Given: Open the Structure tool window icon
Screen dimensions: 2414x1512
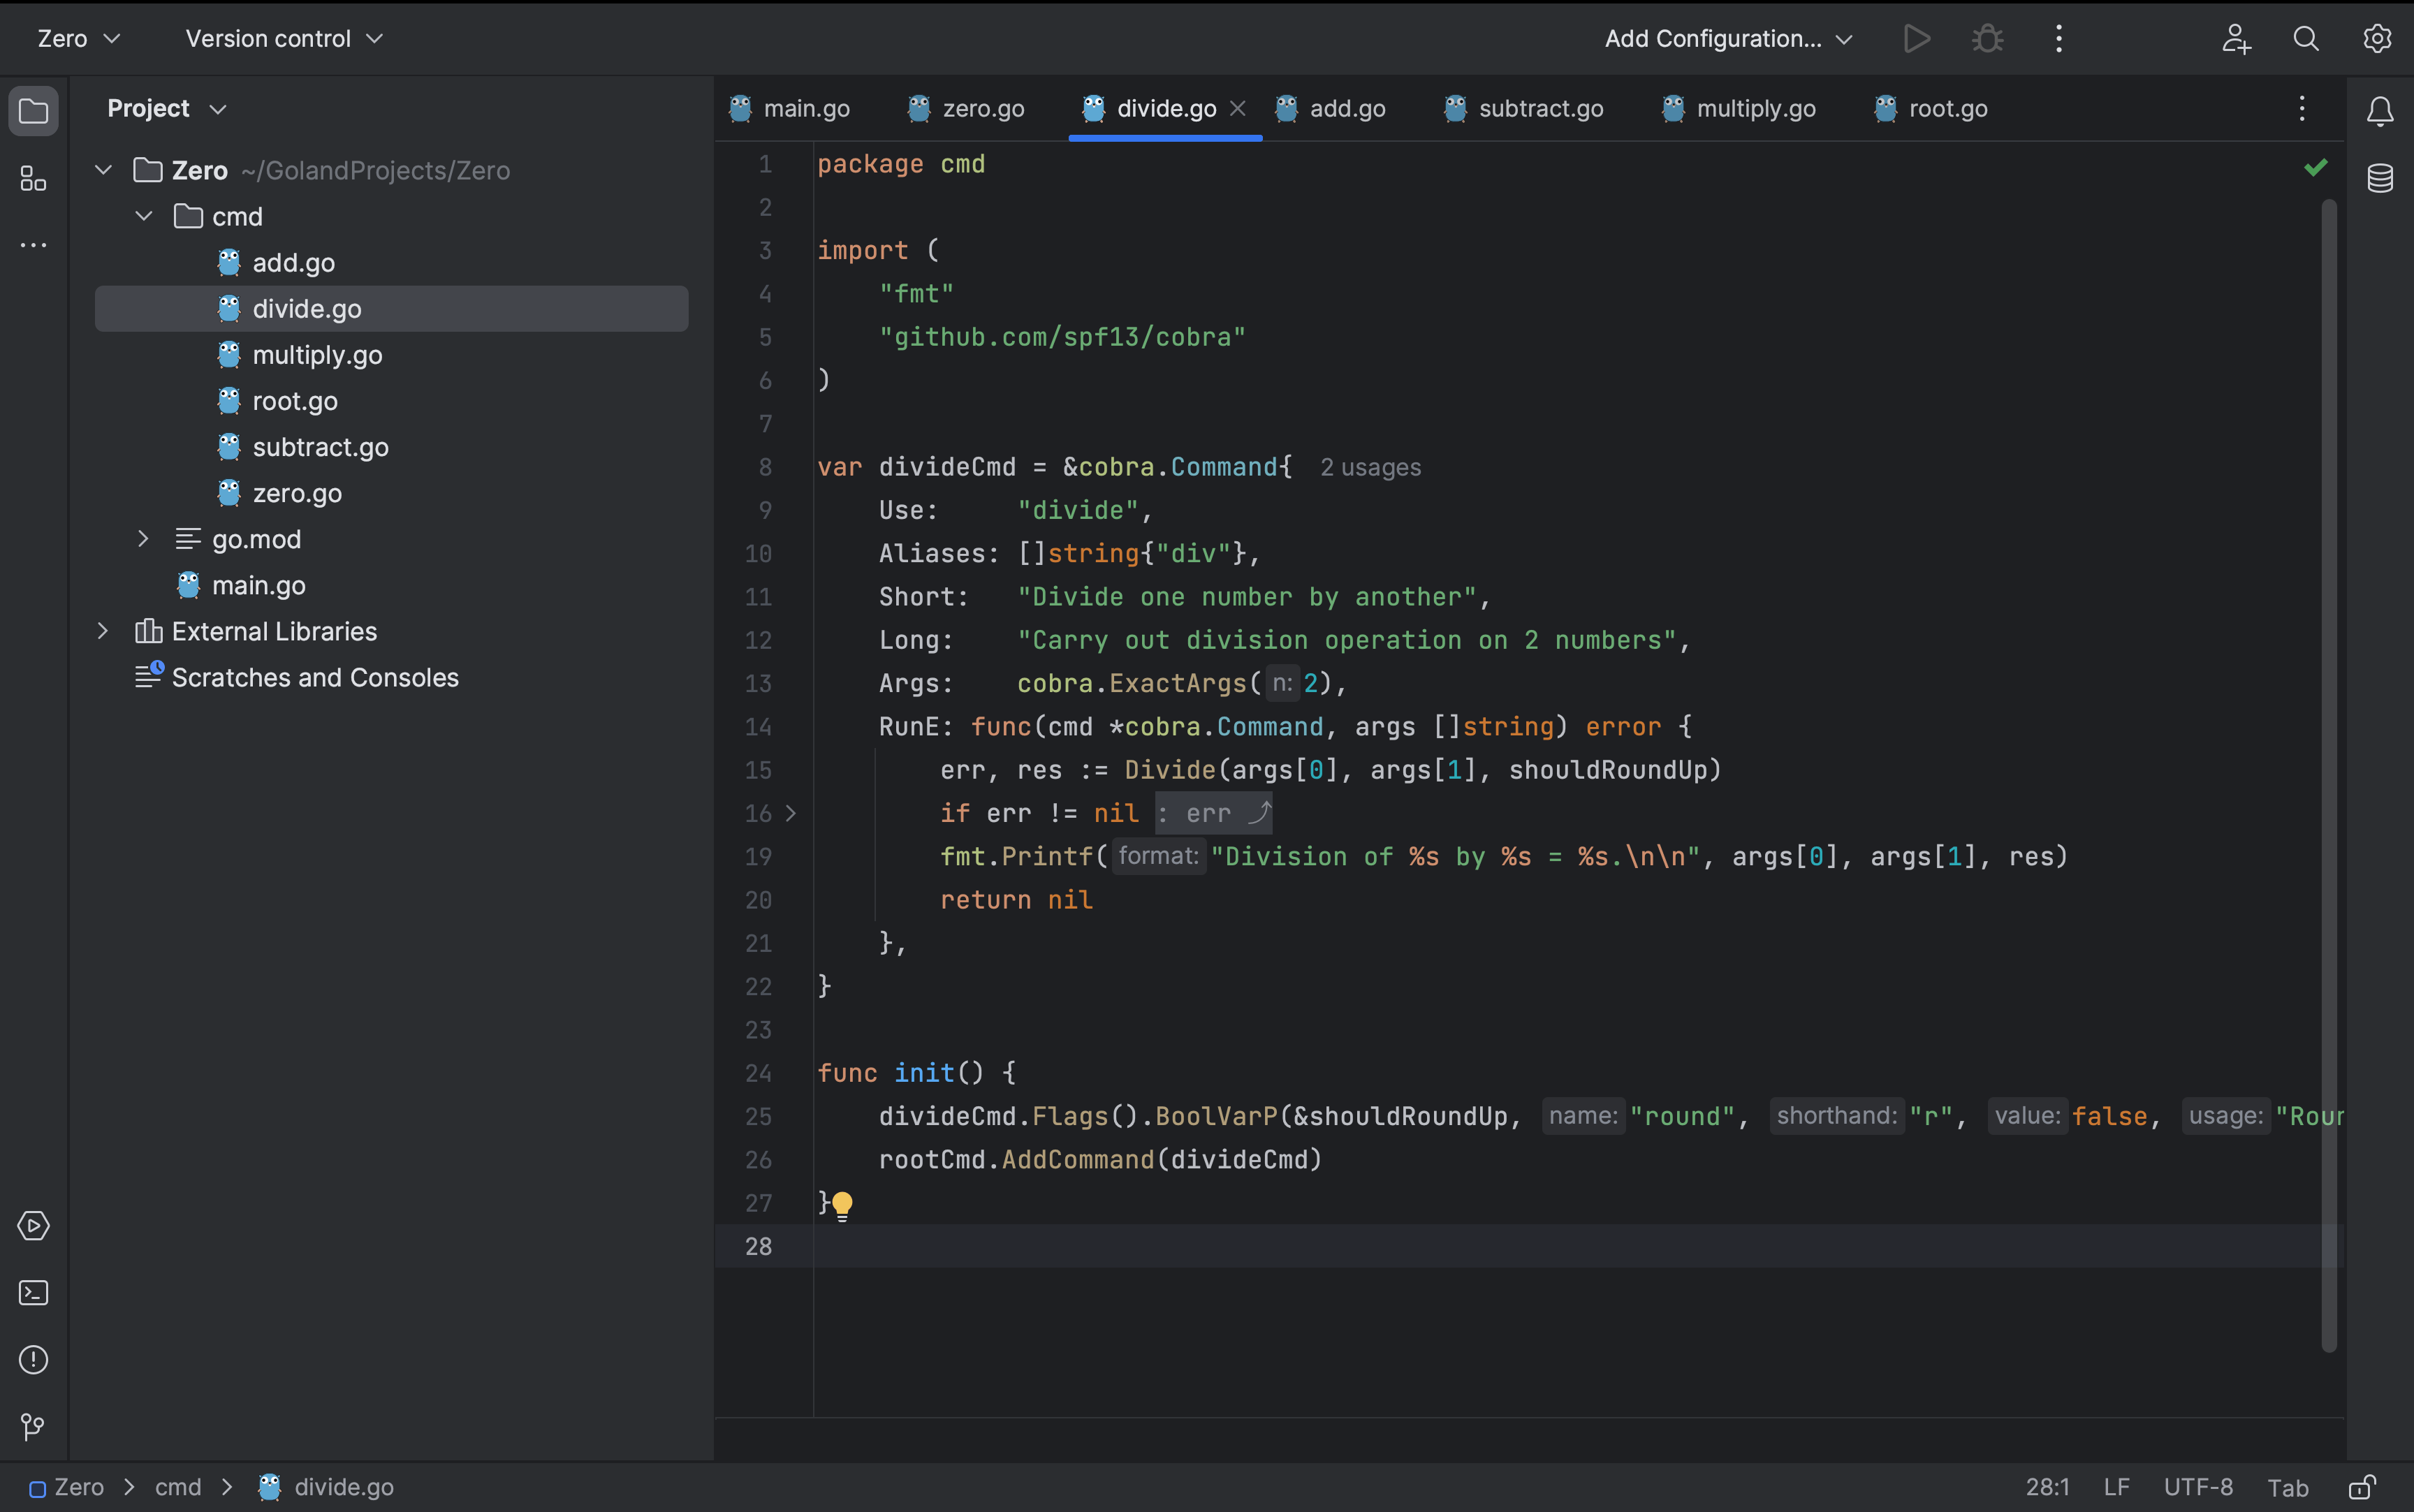Looking at the screenshot, I should (33, 178).
